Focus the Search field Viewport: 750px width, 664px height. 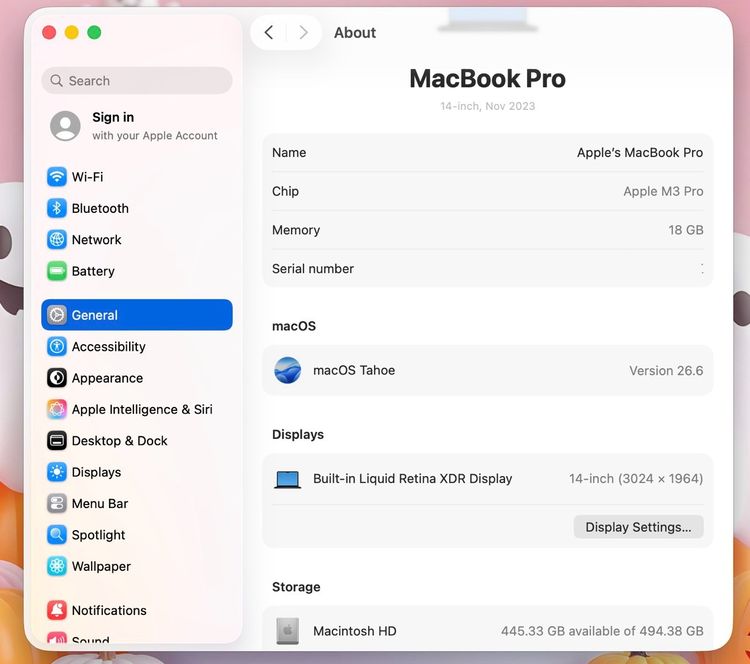(x=137, y=80)
